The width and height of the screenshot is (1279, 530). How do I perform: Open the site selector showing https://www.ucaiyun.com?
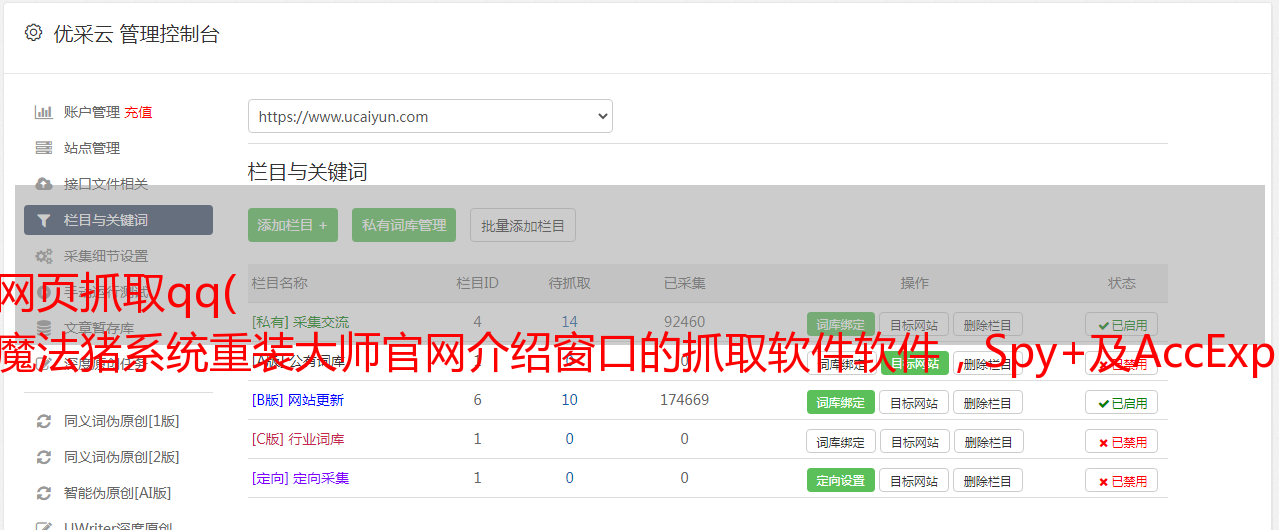[x=430, y=116]
